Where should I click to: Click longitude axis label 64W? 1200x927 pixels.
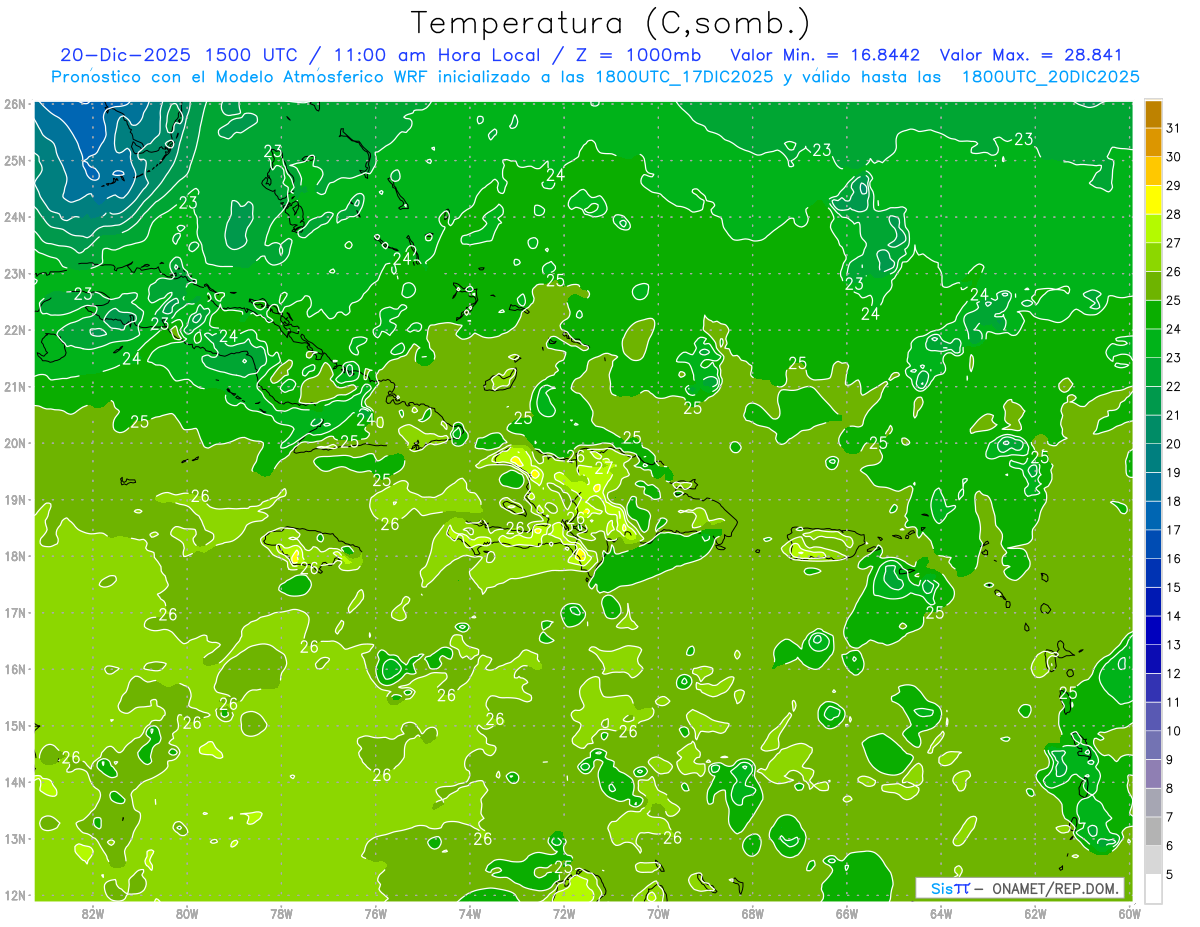941,914
